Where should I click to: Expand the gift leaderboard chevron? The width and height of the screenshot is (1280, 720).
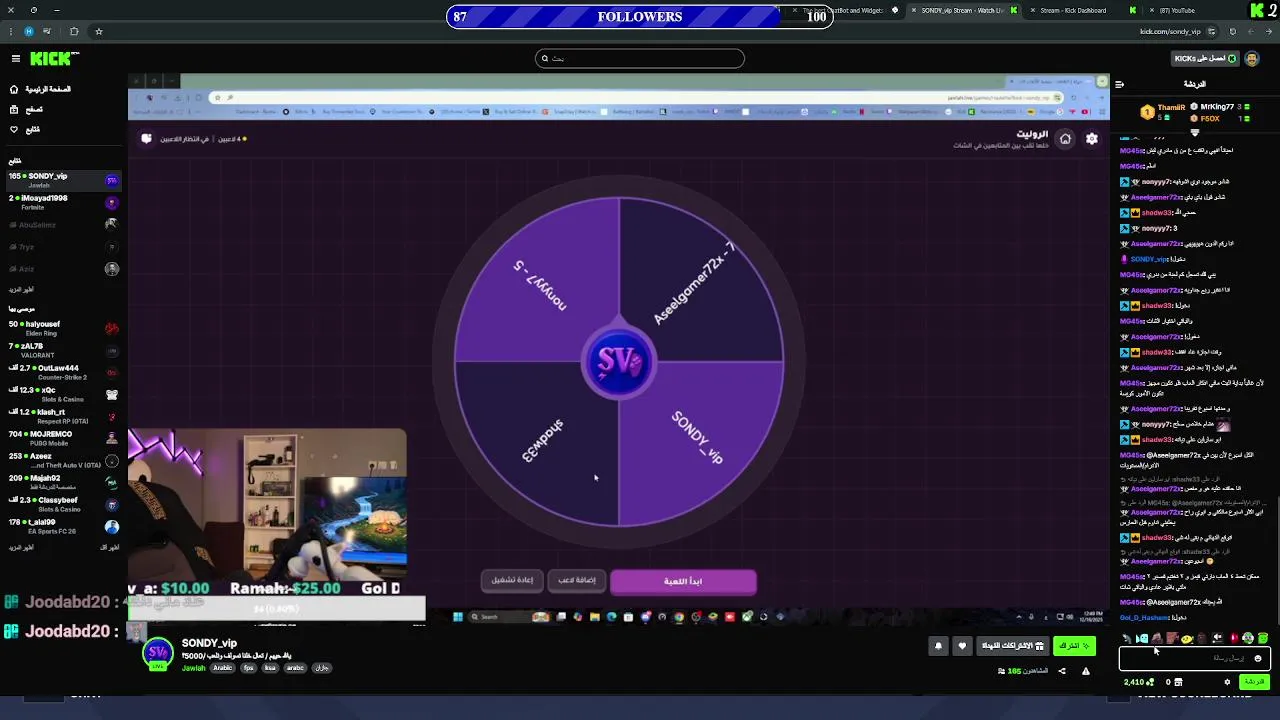(x=1195, y=132)
